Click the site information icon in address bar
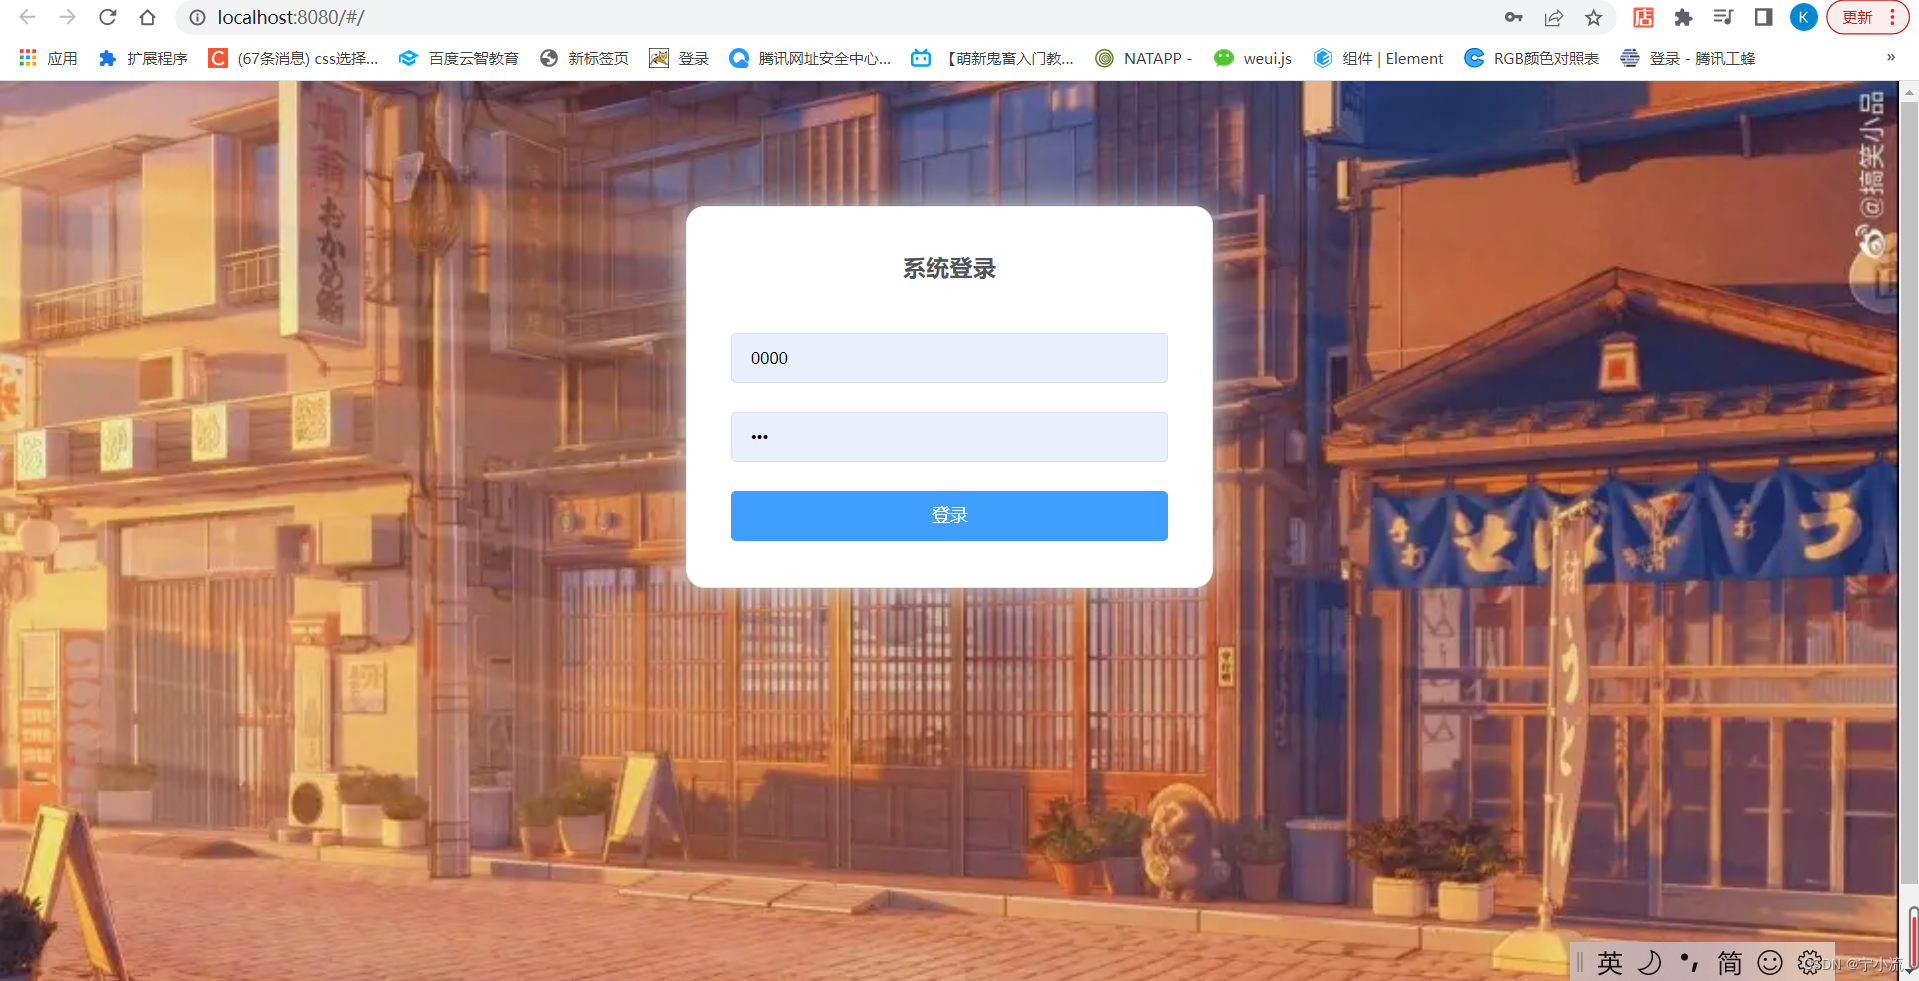This screenshot has height=981, width=1919. 197,17
